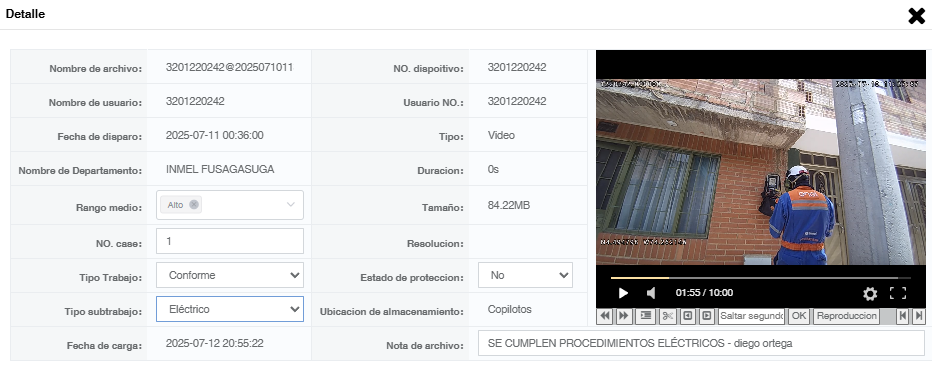932x367 pixels.
Task: Expand the Rango medio dropdown
Action: (291, 205)
